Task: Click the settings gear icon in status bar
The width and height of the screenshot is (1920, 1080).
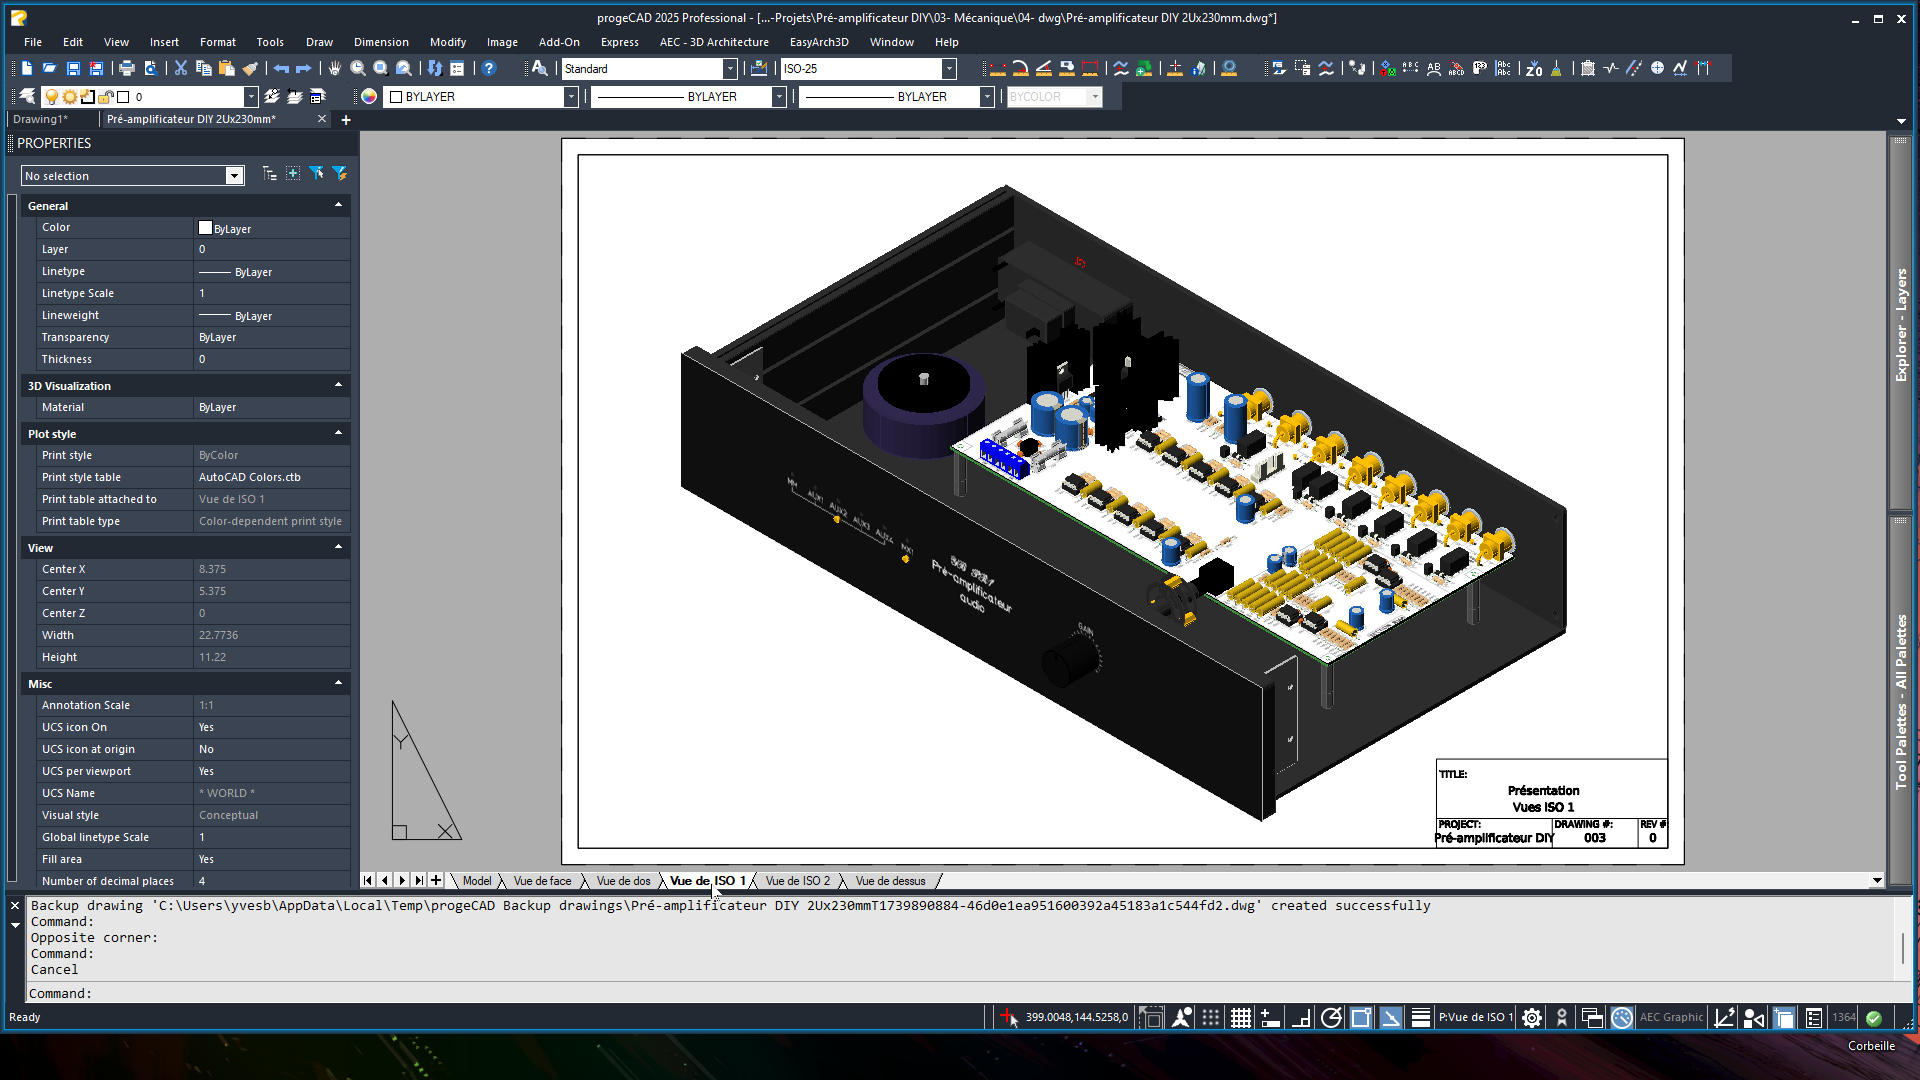Action: tap(1532, 1018)
